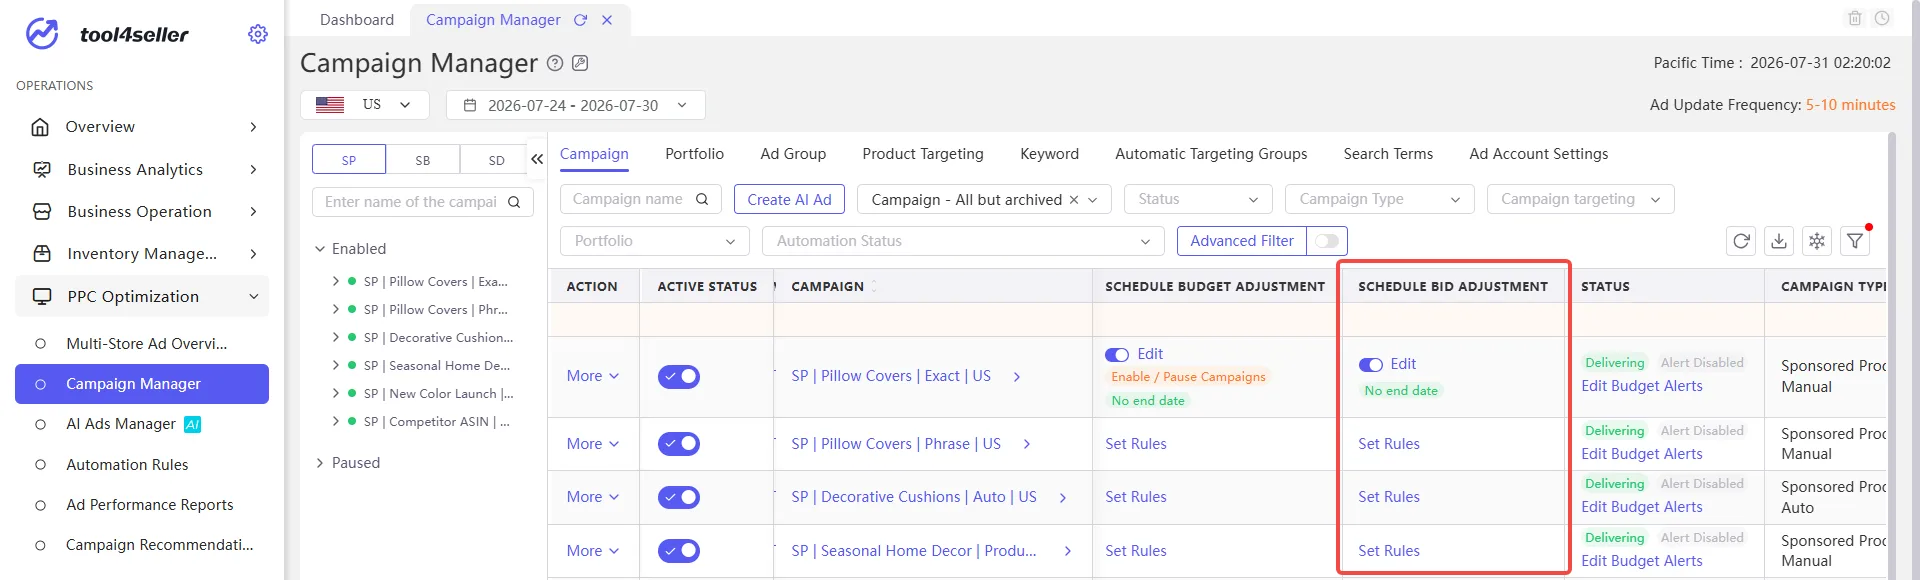The height and width of the screenshot is (580, 1920).
Task: Switch to the Keyword tab
Action: point(1049,154)
